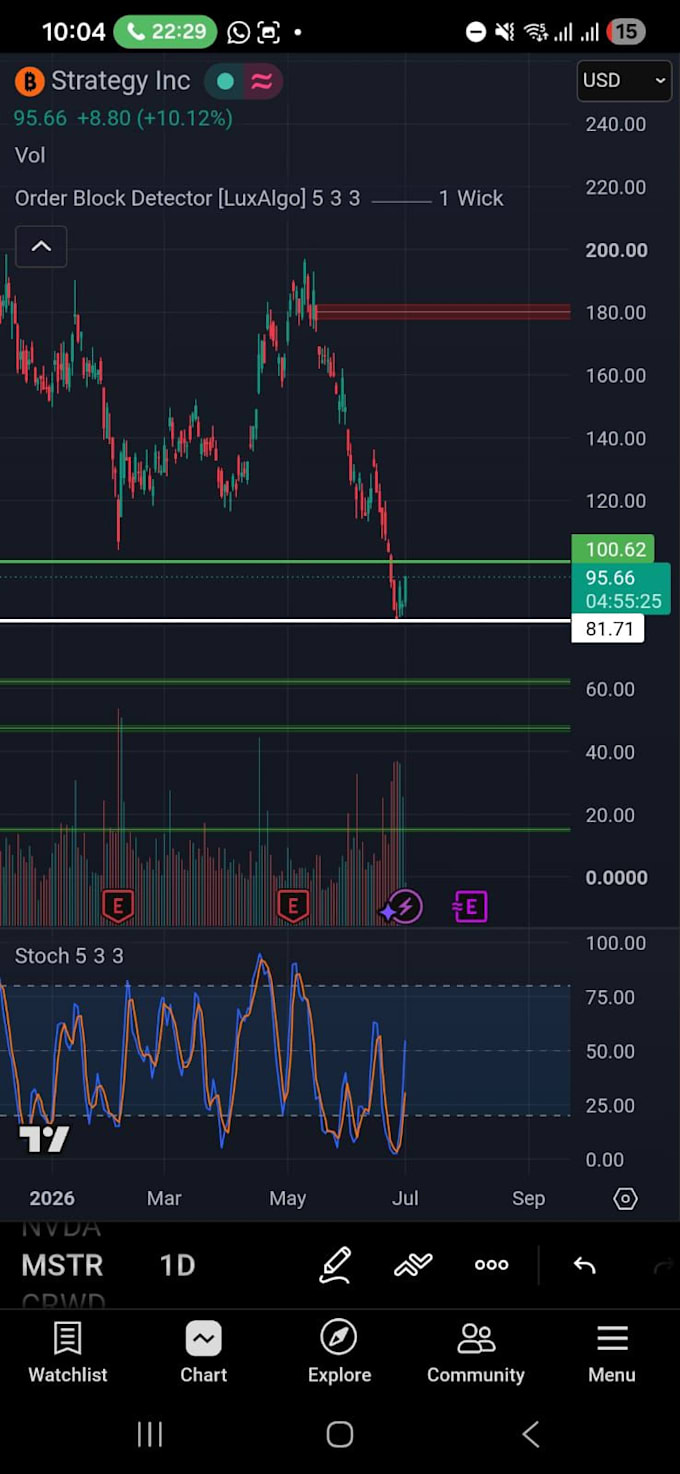This screenshot has height=1474, width=680.
Task: Select the Vol indicator label
Action: [30, 155]
